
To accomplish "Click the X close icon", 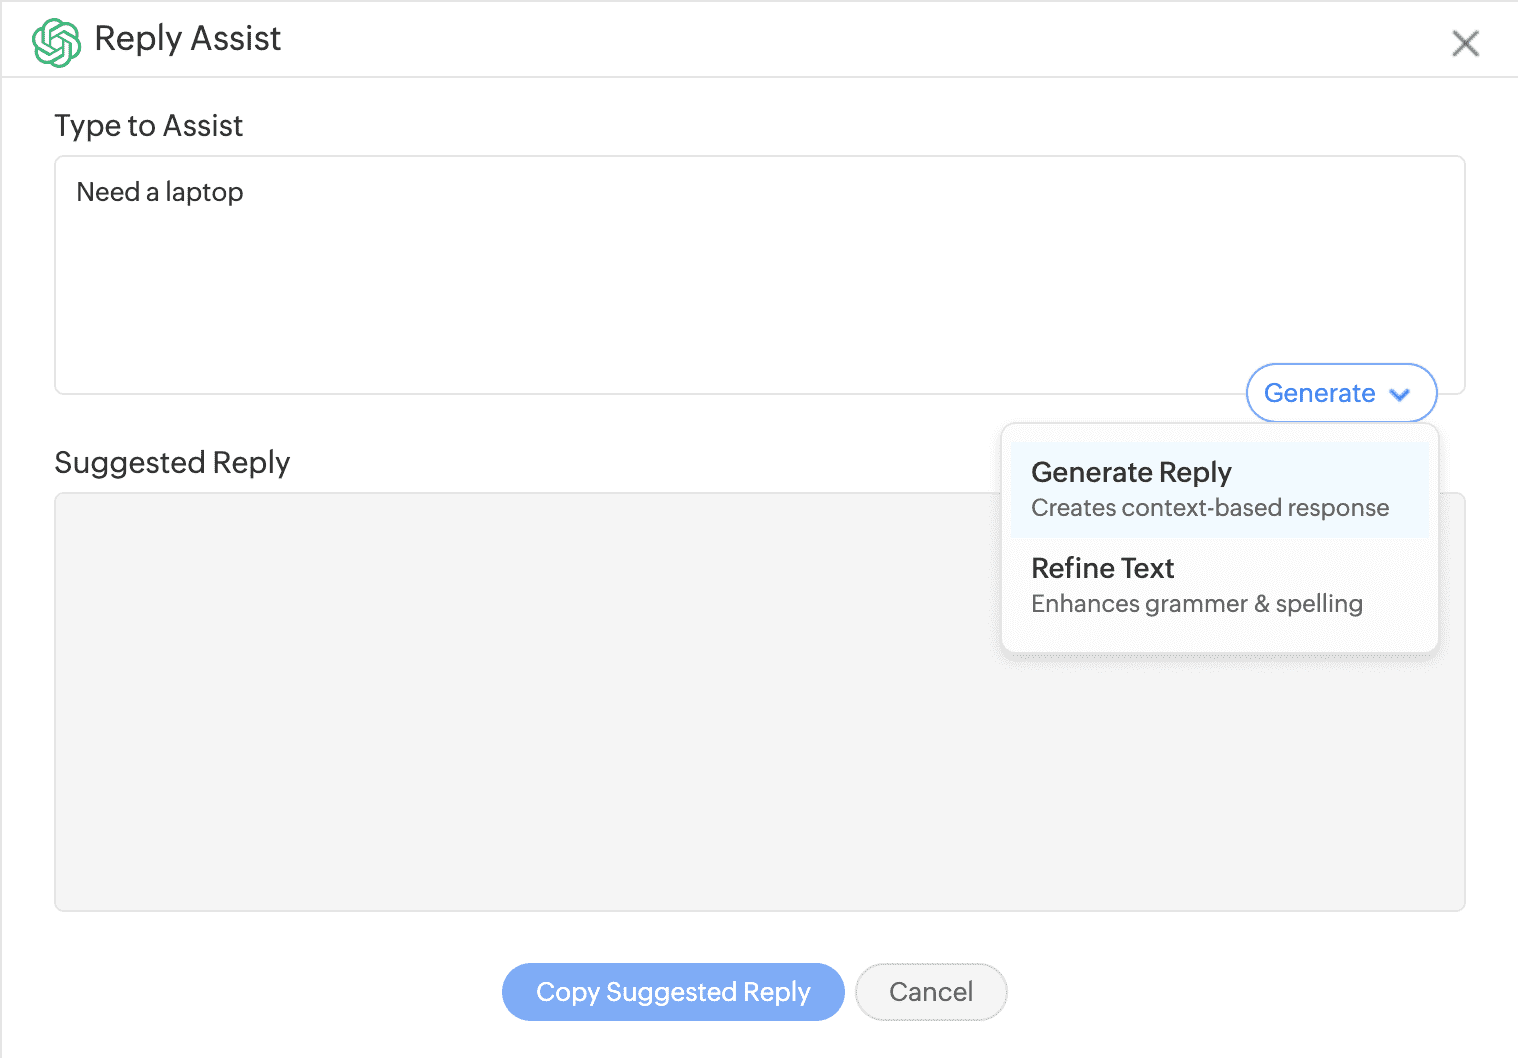I will point(1465,43).
